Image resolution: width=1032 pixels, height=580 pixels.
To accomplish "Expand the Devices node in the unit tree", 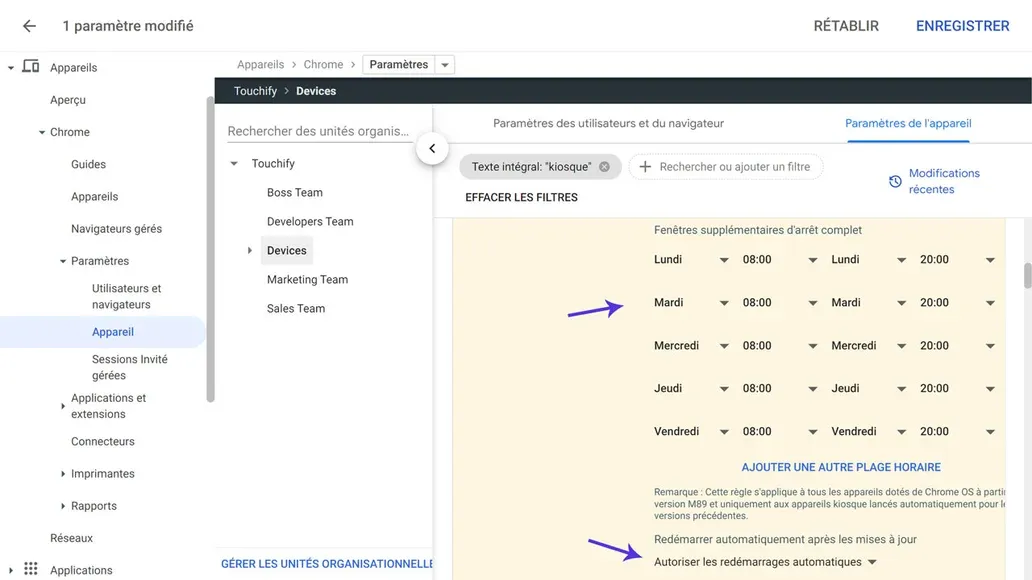I will 249,250.
